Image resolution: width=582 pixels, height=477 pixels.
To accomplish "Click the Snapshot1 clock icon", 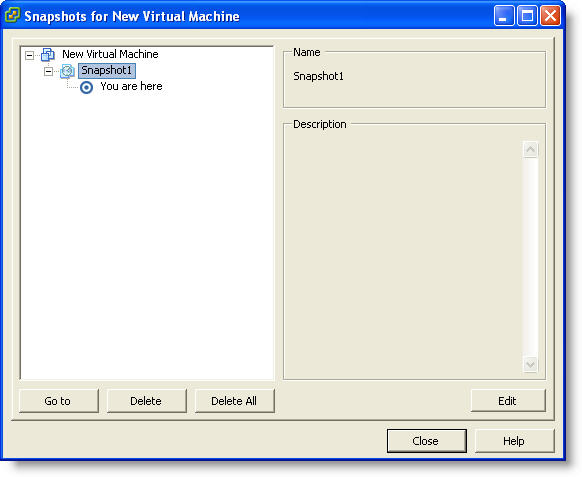I will coord(67,71).
